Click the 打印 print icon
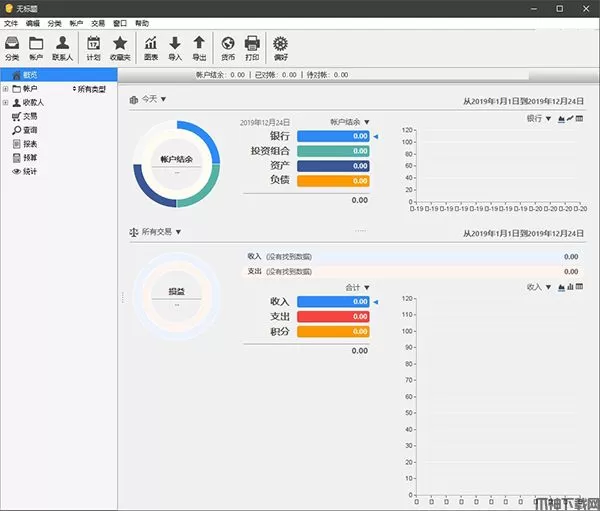Screen dimensions: 600x511 click(252, 48)
